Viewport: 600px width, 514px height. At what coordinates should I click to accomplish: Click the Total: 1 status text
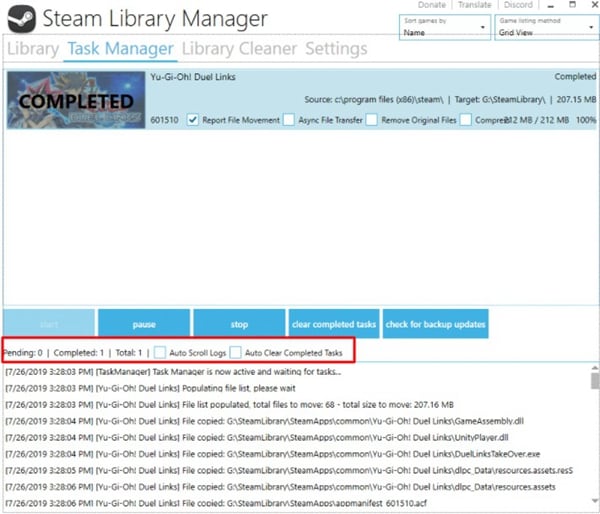[x=129, y=353]
